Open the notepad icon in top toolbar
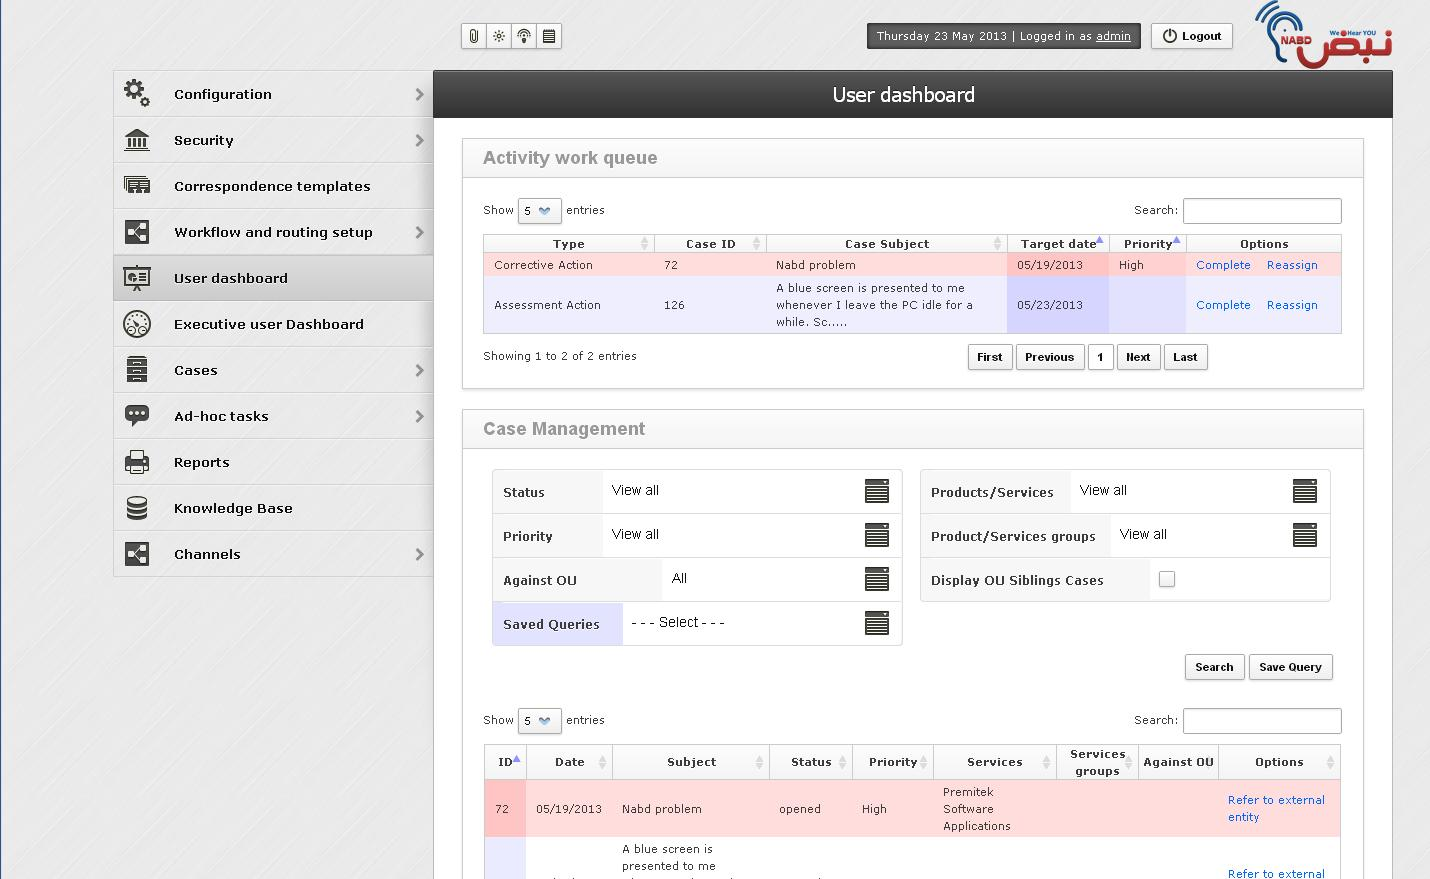 coord(548,35)
